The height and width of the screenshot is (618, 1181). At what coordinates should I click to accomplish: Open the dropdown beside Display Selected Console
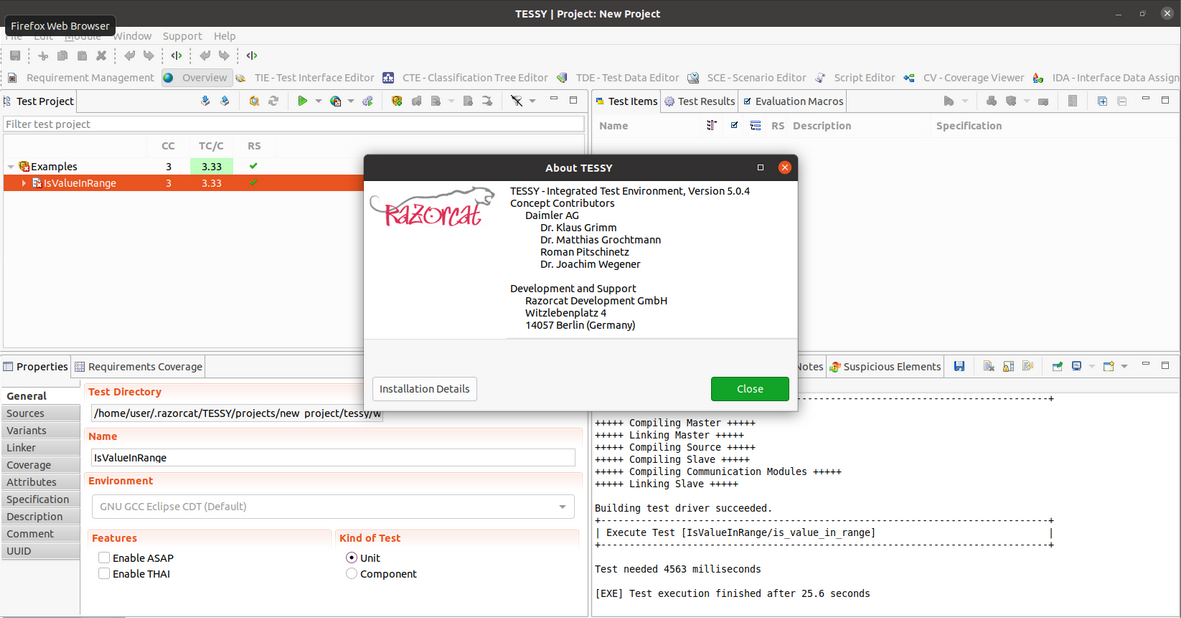(1092, 367)
